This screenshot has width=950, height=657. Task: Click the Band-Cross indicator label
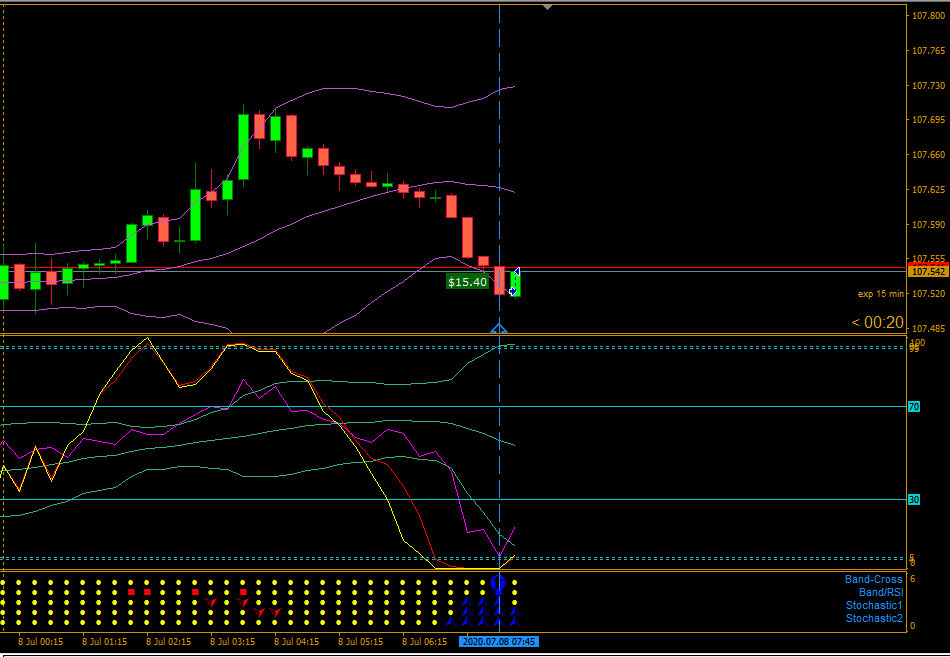point(874,579)
